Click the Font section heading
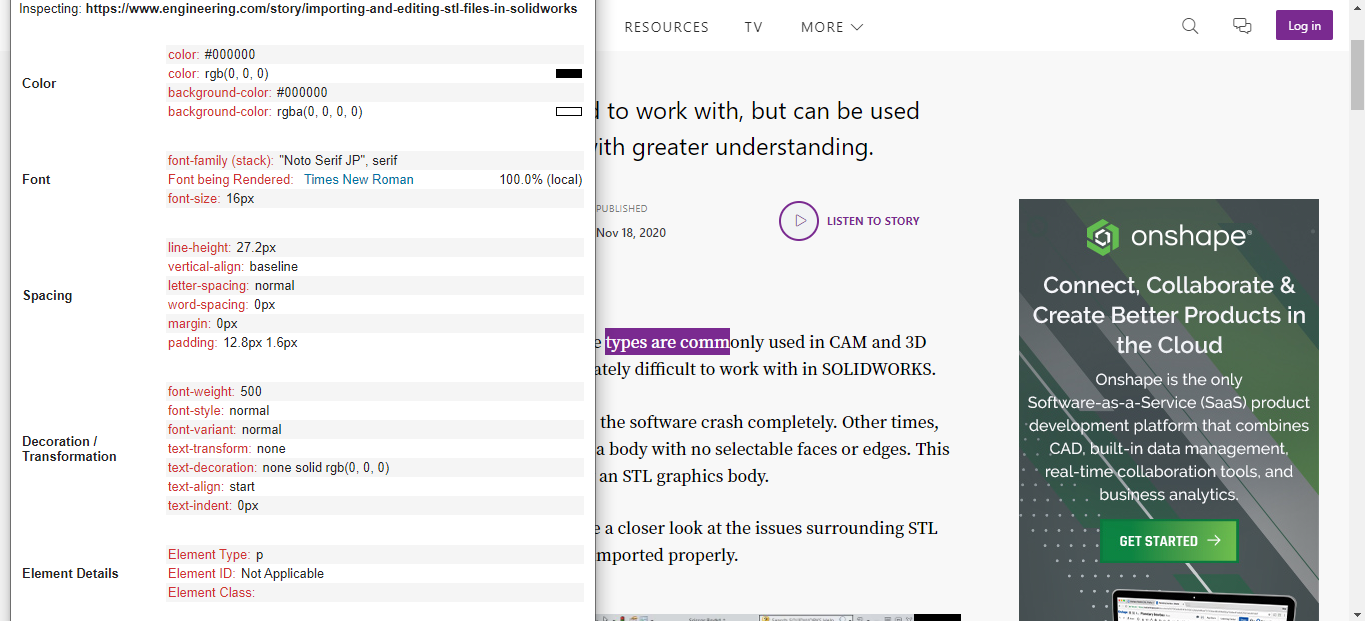 pyautogui.click(x=36, y=180)
